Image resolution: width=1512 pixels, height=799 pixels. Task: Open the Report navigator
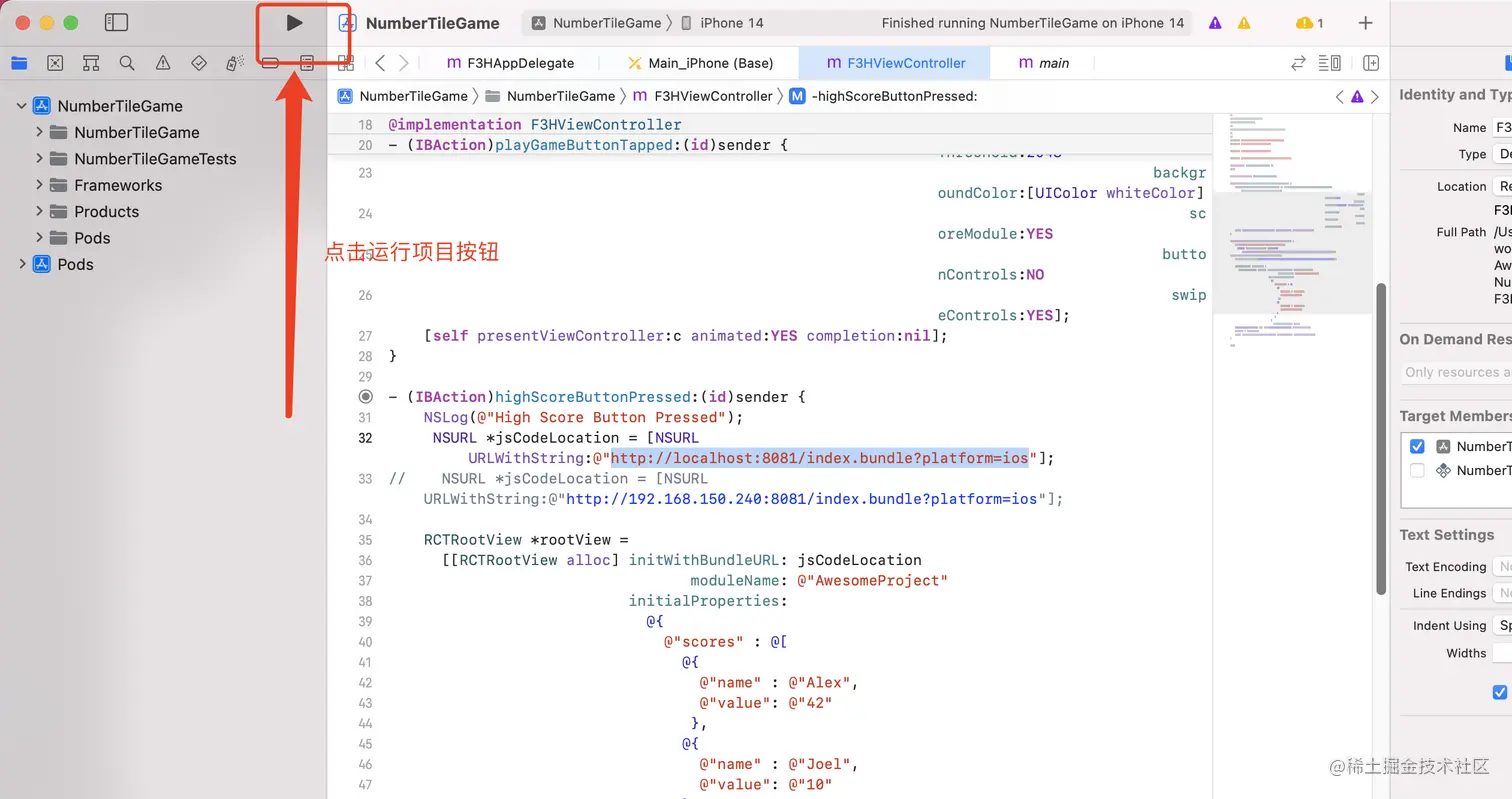307,63
